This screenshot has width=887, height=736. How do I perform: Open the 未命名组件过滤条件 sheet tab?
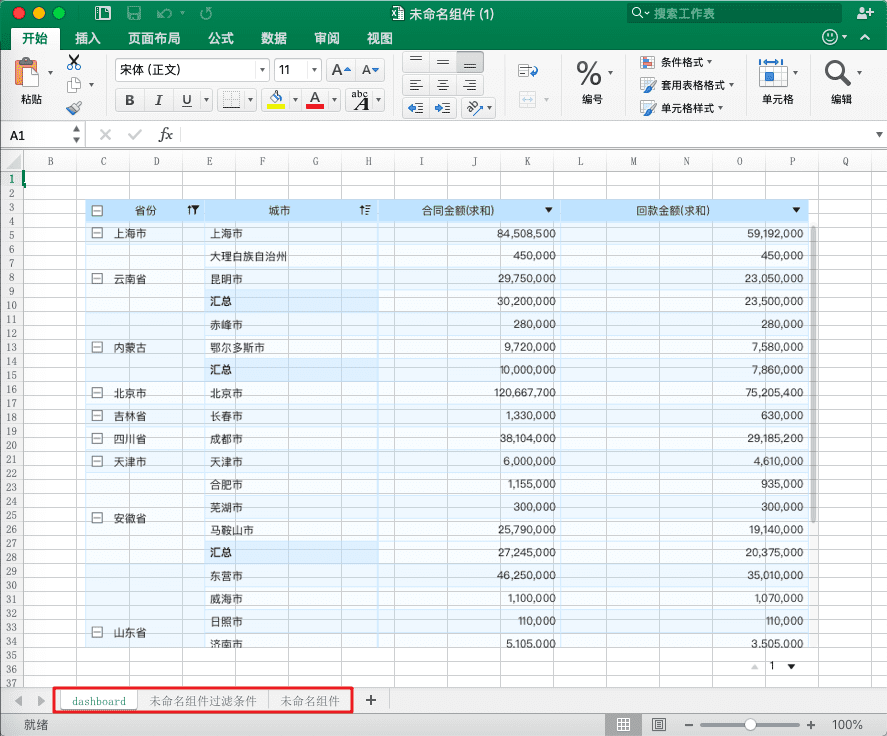click(x=203, y=701)
